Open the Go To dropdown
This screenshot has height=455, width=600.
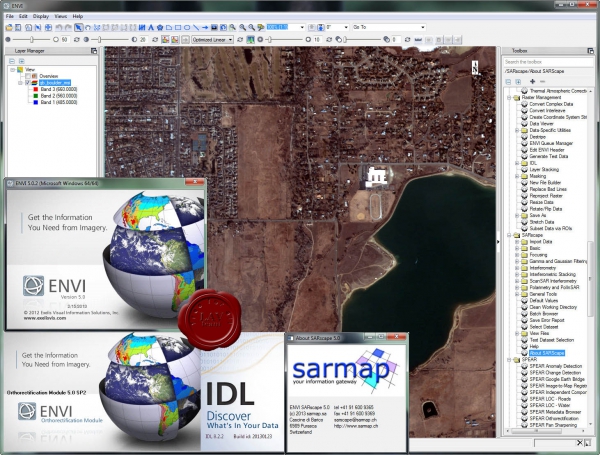(422, 27)
